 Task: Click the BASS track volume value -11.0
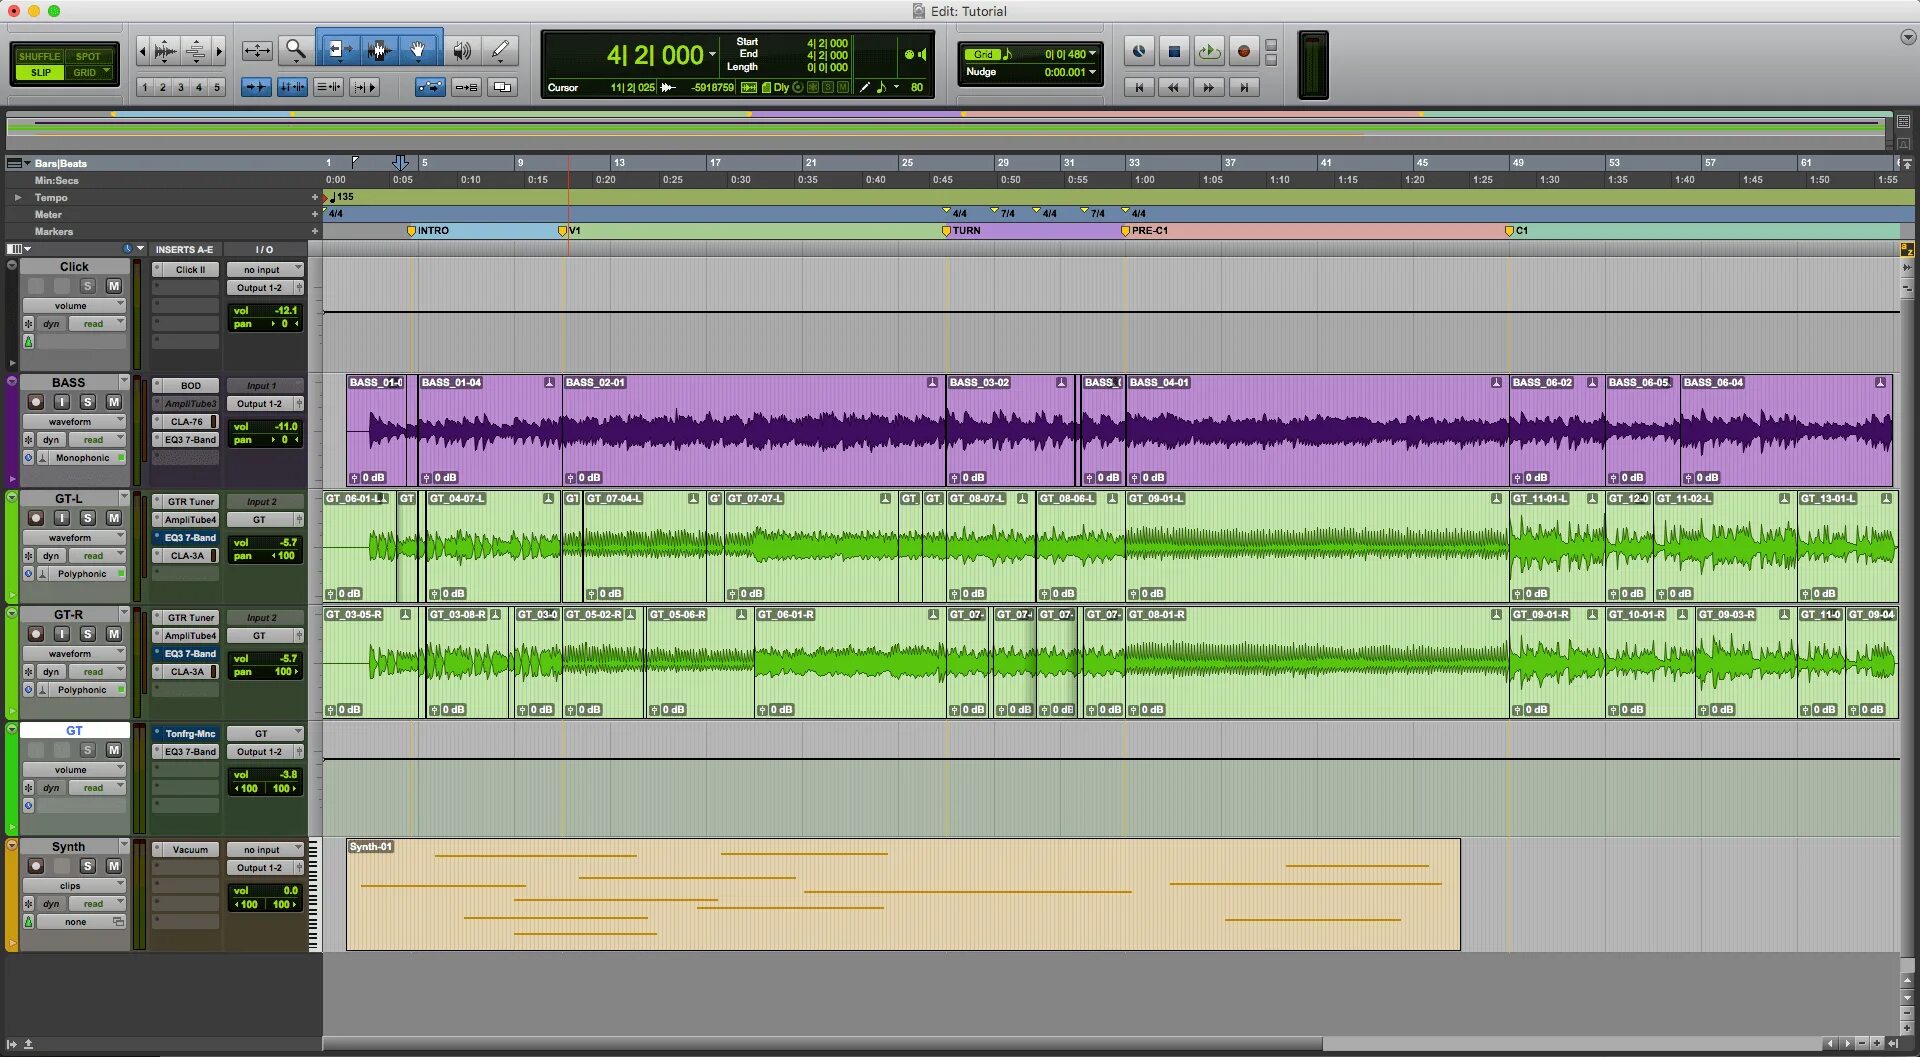[286, 426]
